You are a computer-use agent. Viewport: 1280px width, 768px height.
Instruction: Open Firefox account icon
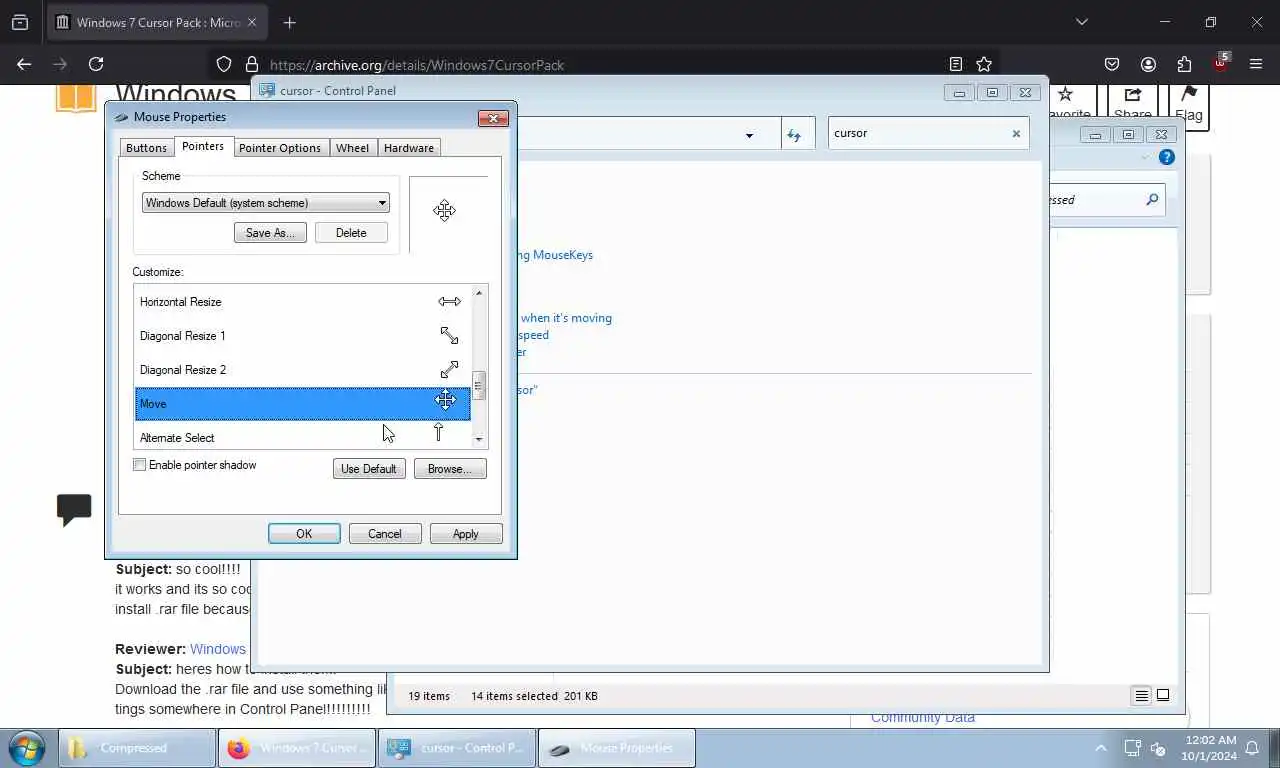(1148, 64)
